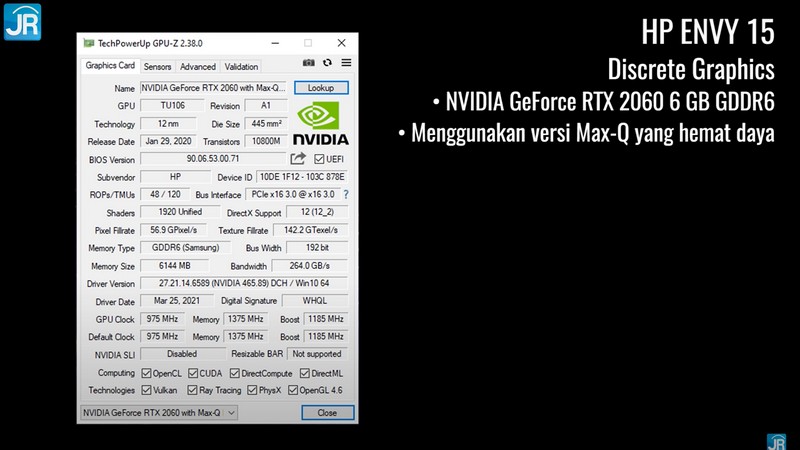Click the Discrete Graphics subtitle text
The width and height of the screenshot is (800, 450).
[x=691, y=69]
